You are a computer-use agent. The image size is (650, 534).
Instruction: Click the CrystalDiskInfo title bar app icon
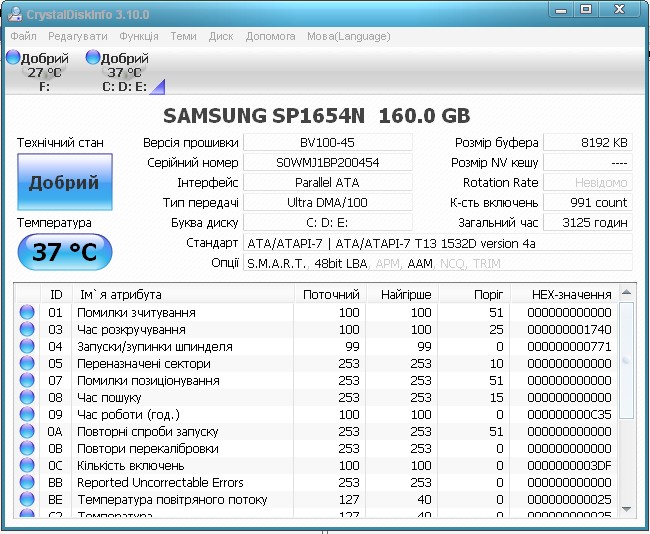[x=15, y=14]
